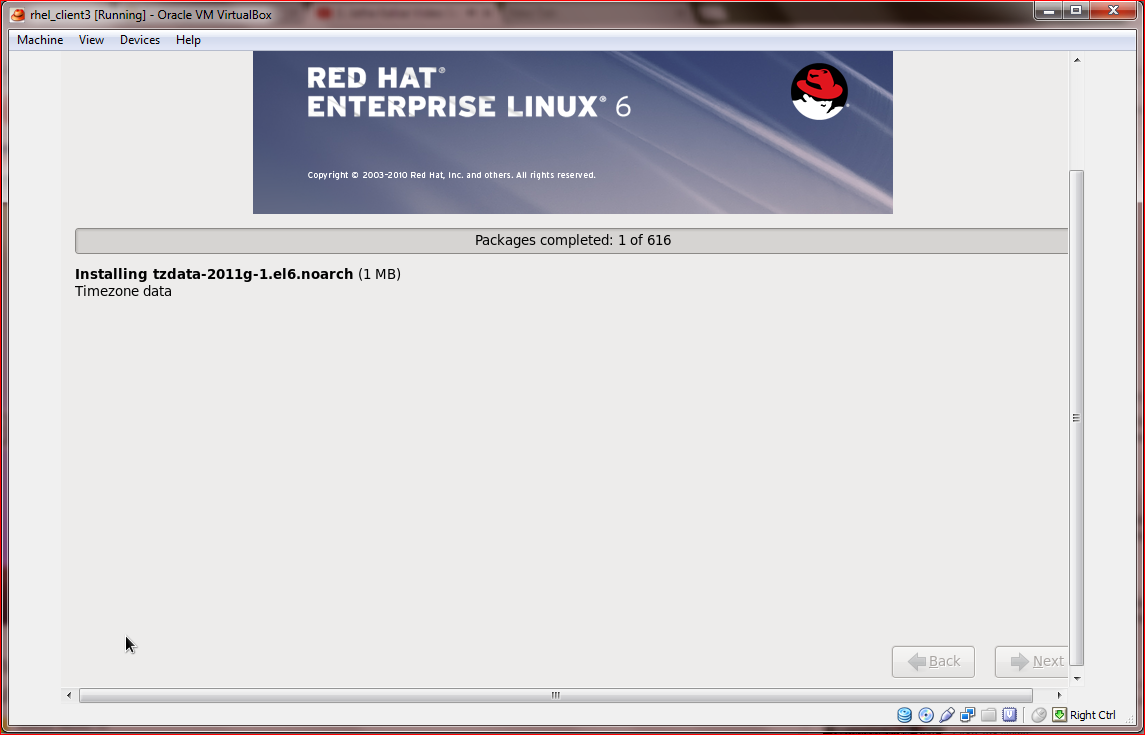Click the packages completed progress bar
The height and width of the screenshot is (735, 1145).
pyautogui.click(x=572, y=240)
